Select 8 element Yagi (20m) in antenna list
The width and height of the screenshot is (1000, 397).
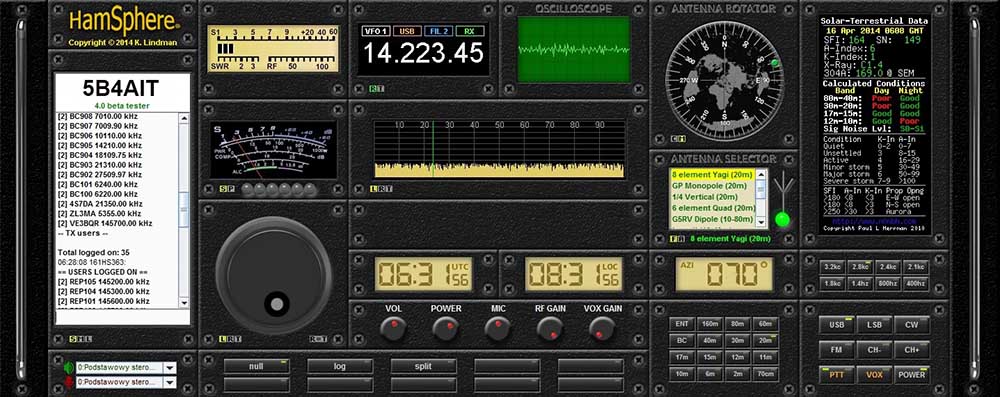click(712, 174)
